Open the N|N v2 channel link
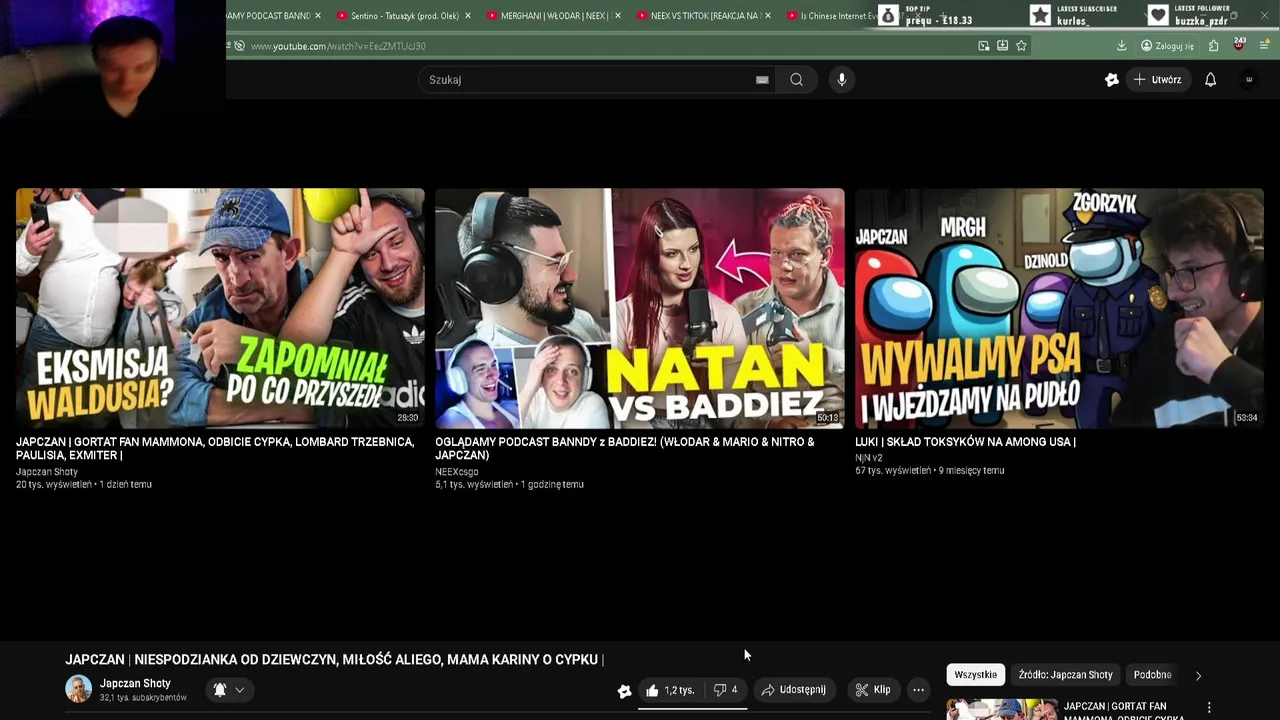The image size is (1280, 720). 869,458
